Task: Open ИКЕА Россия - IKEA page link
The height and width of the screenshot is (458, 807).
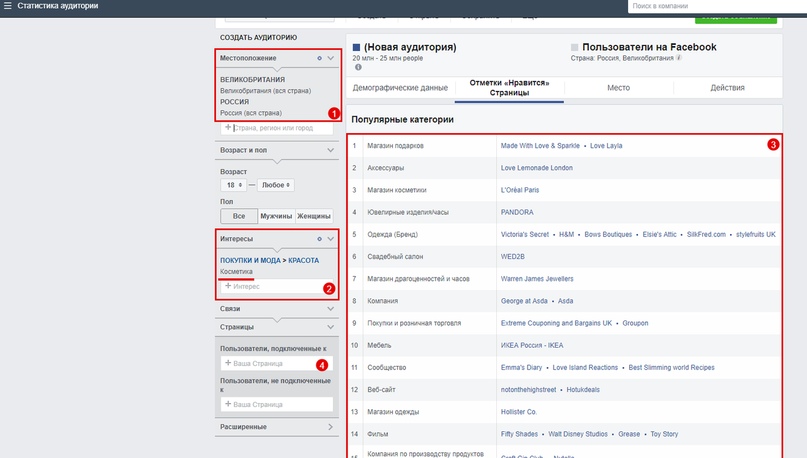Action: pos(532,345)
